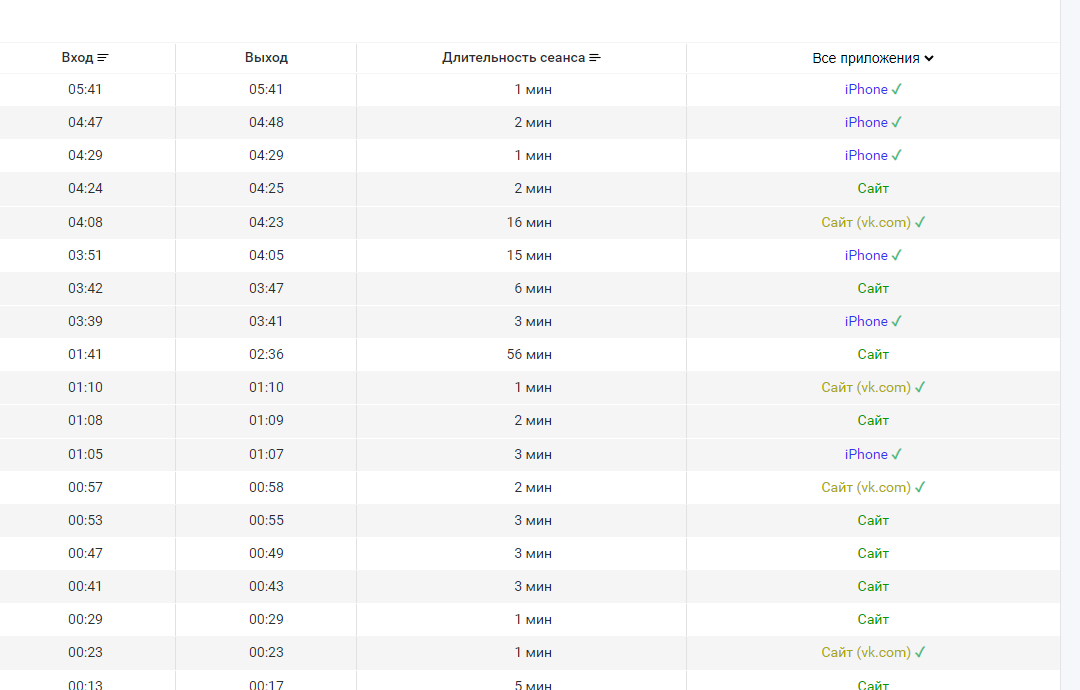Open Сайт link in the 04:24 row
Screen dimensions: 1080x690
873,189
